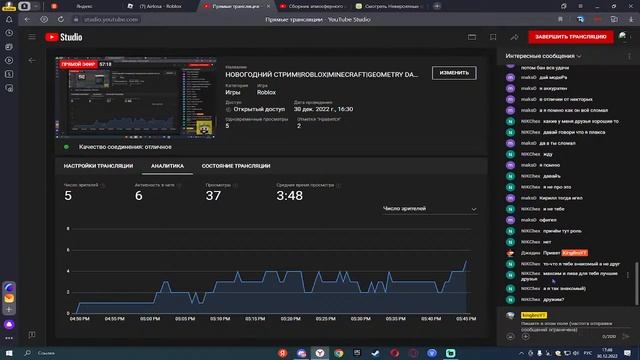Click the bookmark icon in address bar
Image resolution: width=640 pixels, height=360 pixels.
coord(560,20)
